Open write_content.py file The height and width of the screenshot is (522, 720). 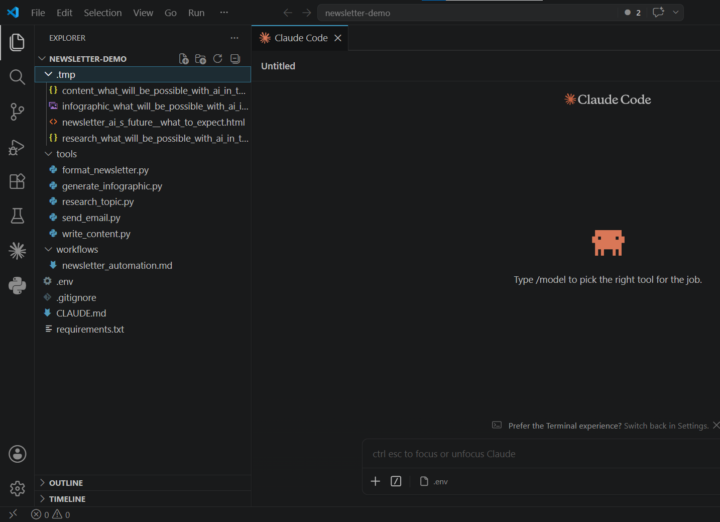143,234
